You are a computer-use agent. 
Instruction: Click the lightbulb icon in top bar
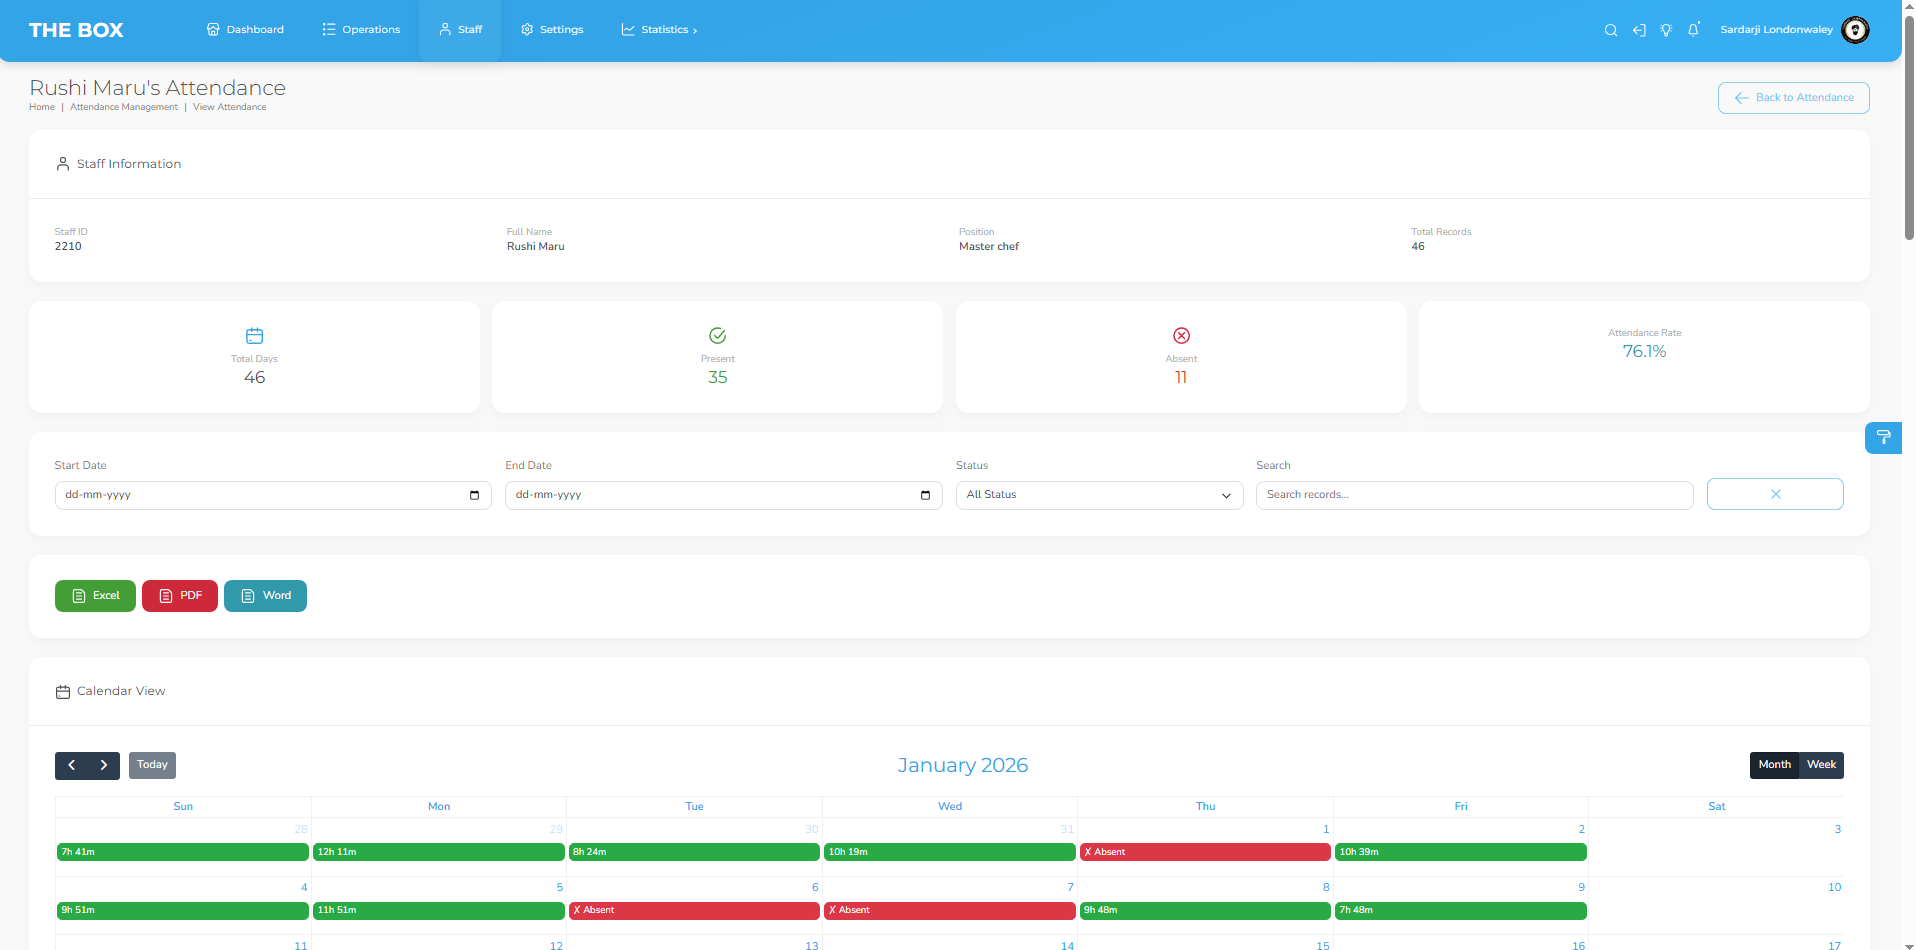pyautogui.click(x=1666, y=30)
